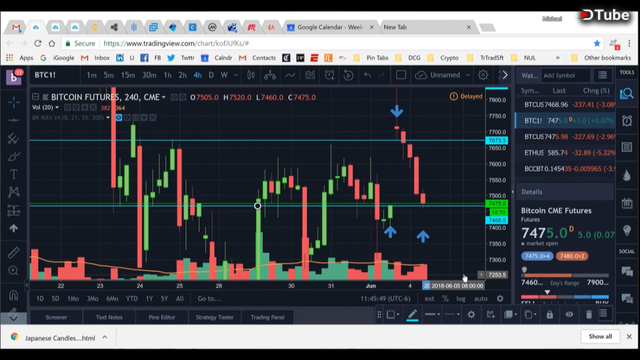
Task: Toggle visibility eye in the drawing toolbar
Action: point(569,314)
